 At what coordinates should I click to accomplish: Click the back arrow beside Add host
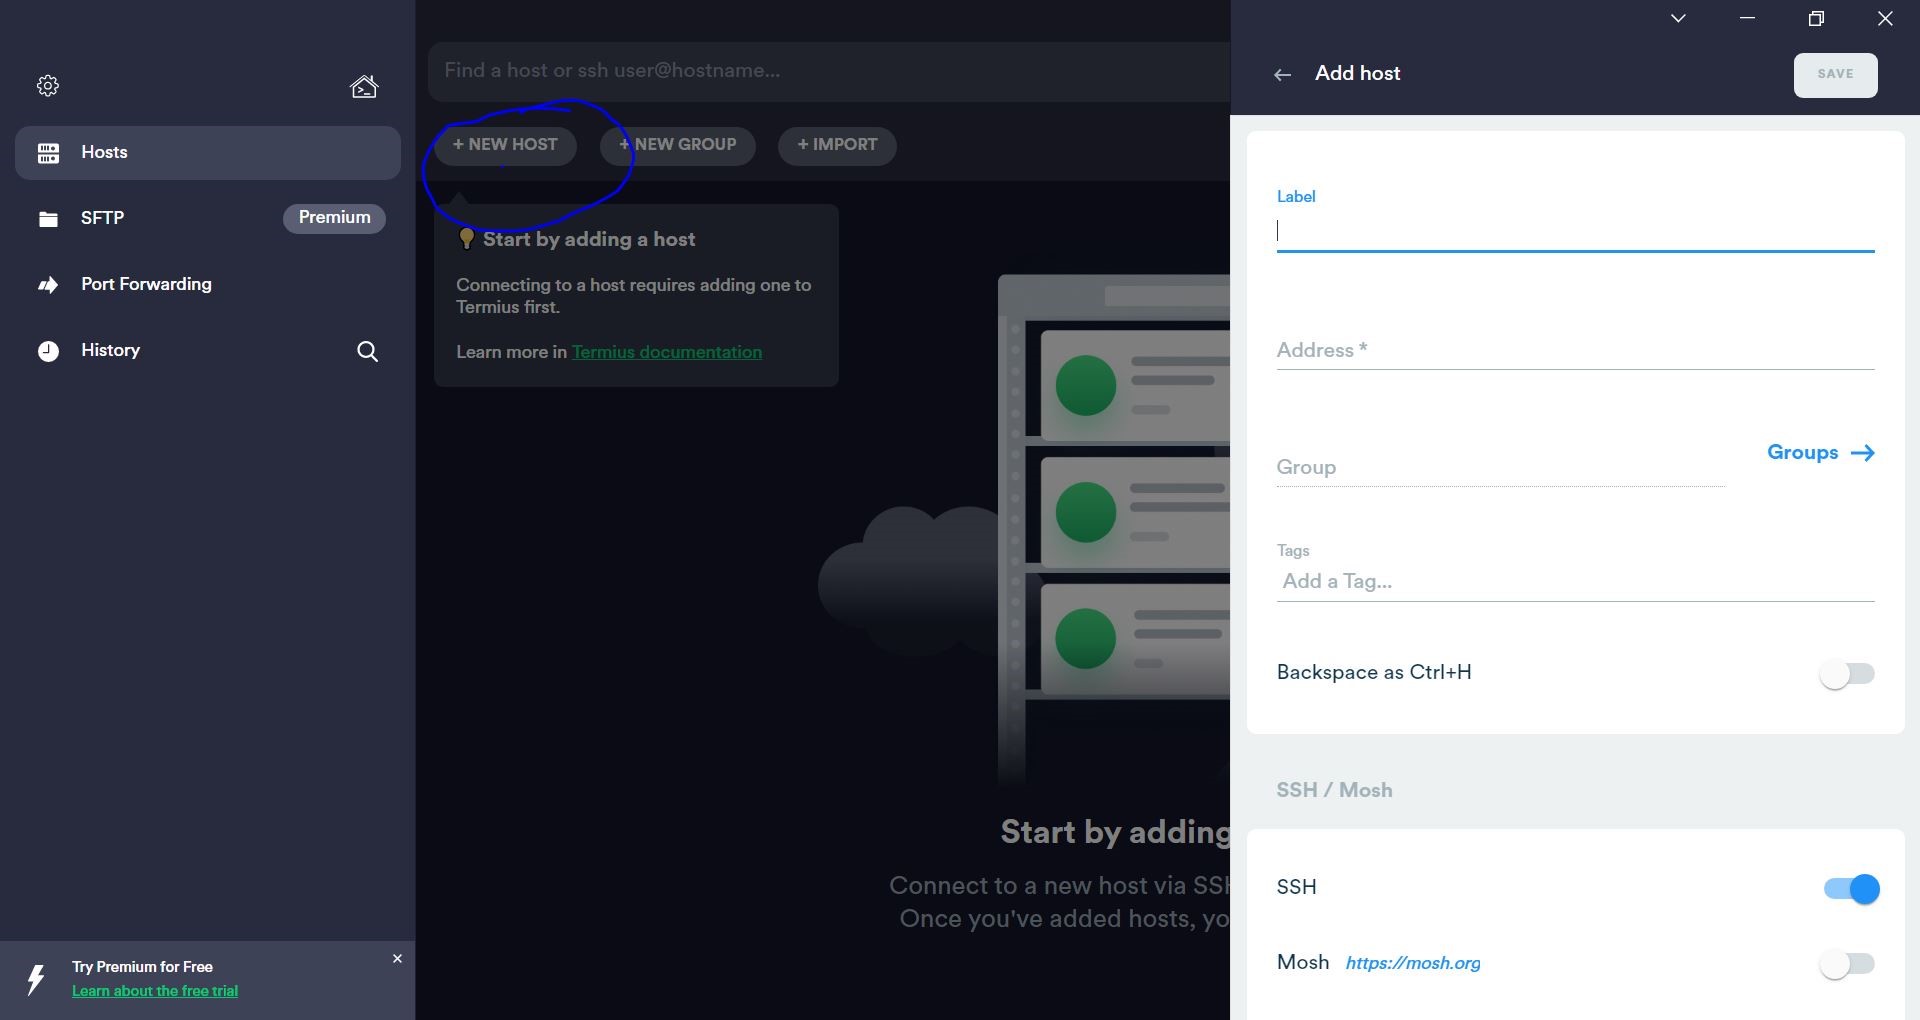[x=1282, y=75]
